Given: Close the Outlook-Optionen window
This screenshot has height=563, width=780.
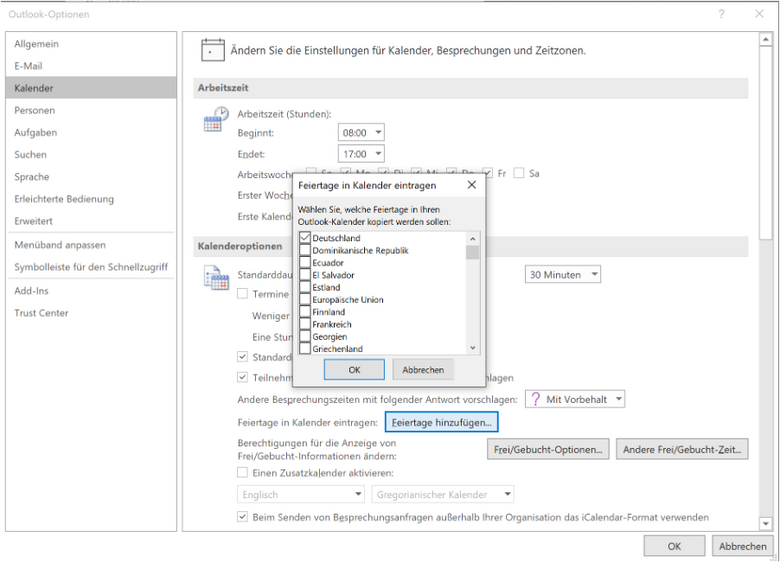Looking at the screenshot, I should (x=759, y=14).
